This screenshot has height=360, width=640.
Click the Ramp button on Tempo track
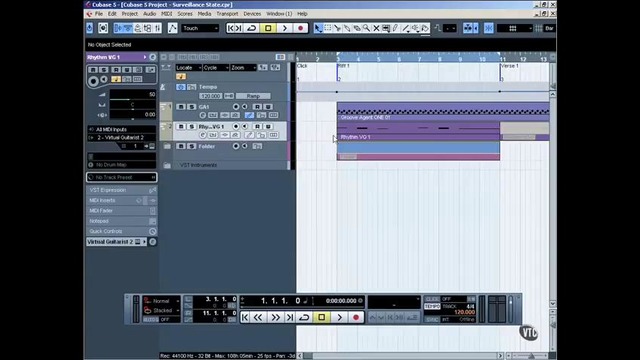253,96
